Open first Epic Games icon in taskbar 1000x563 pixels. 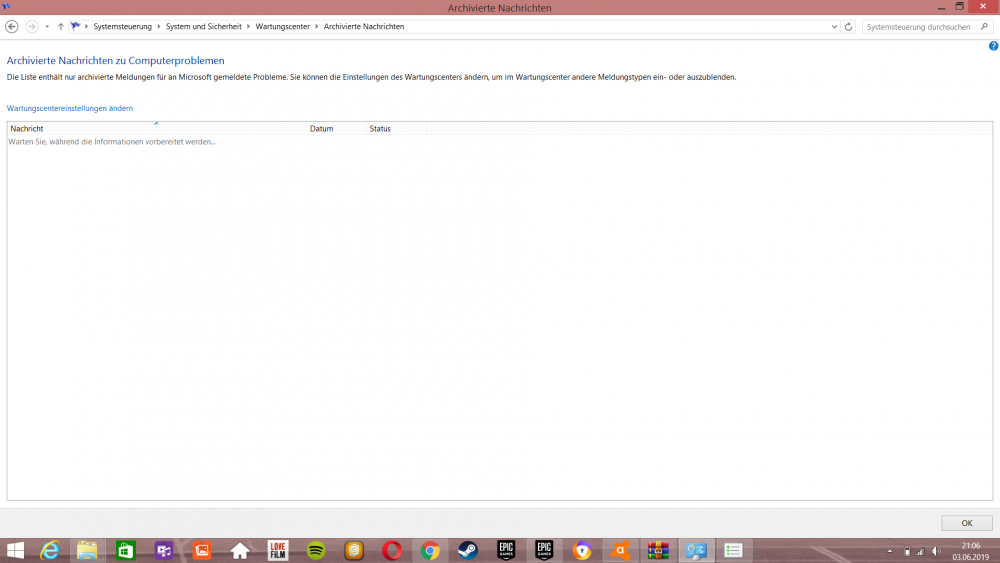[506, 550]
